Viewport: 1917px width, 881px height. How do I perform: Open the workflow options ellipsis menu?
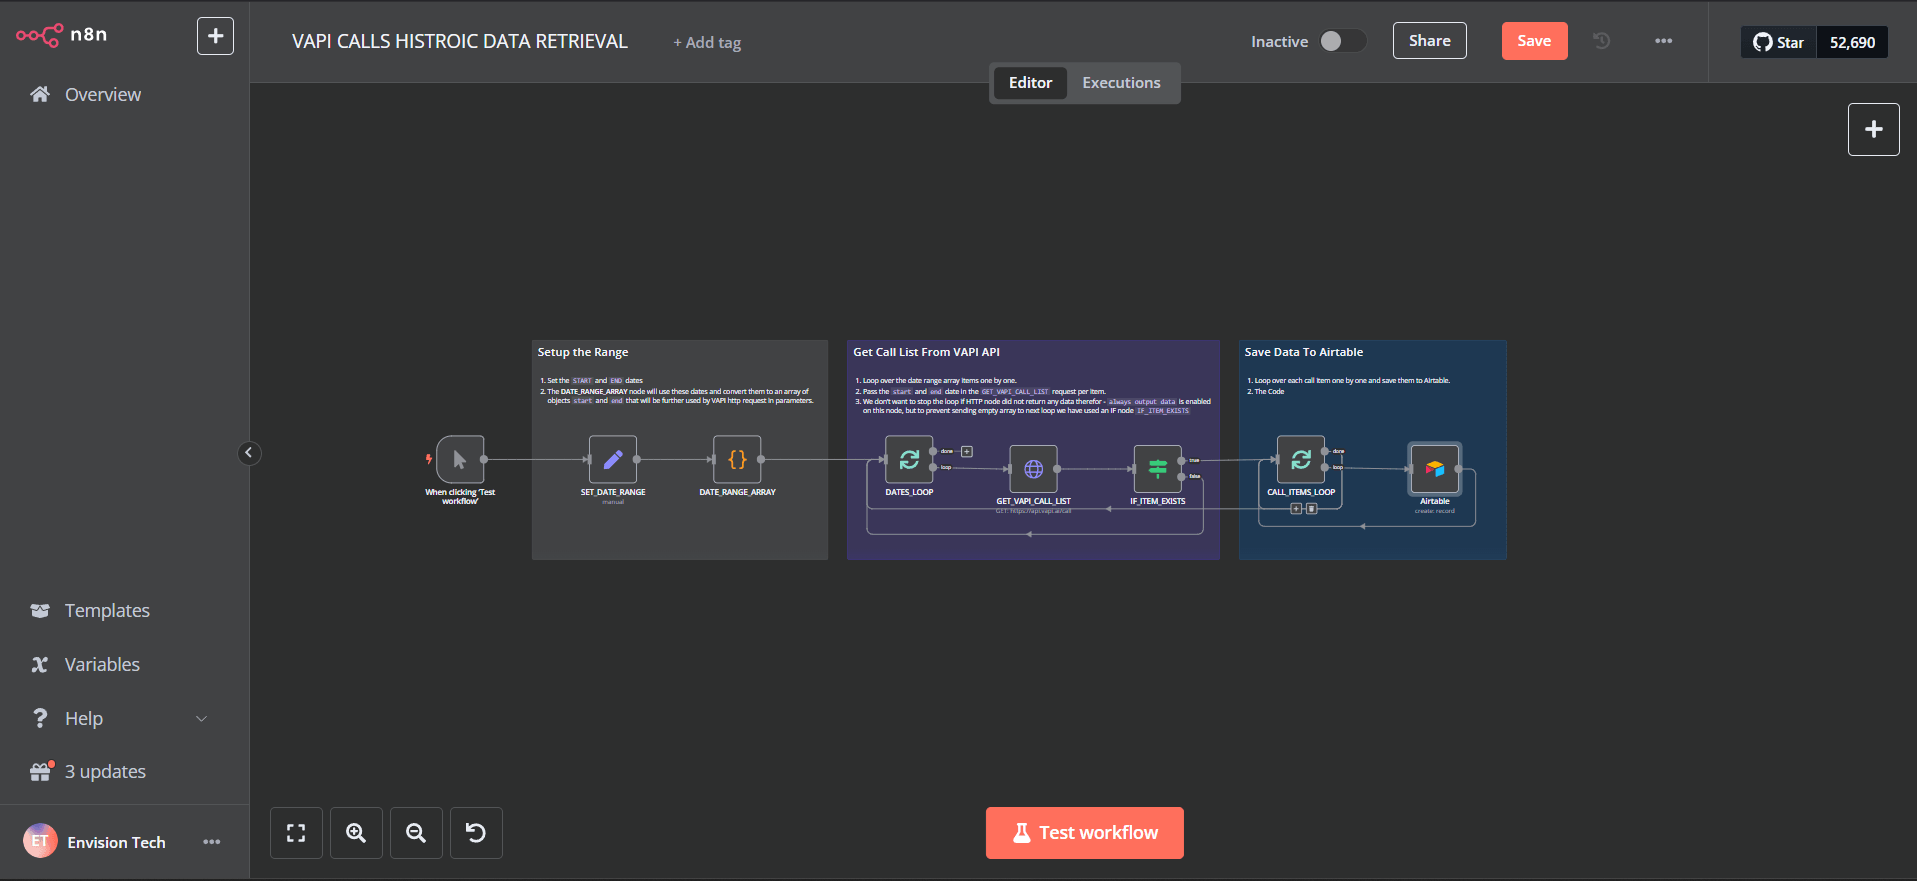(1663, 41)
